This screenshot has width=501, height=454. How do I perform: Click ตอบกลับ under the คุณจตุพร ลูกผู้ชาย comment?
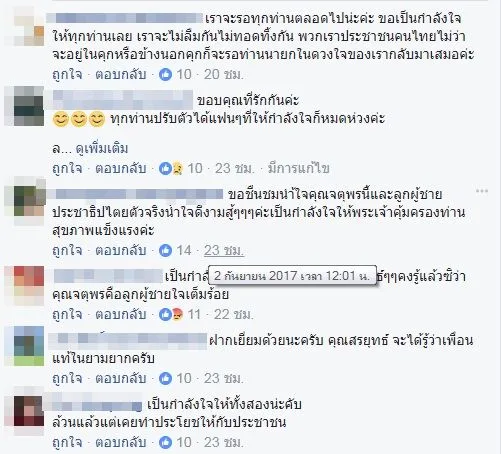[121, 314]
